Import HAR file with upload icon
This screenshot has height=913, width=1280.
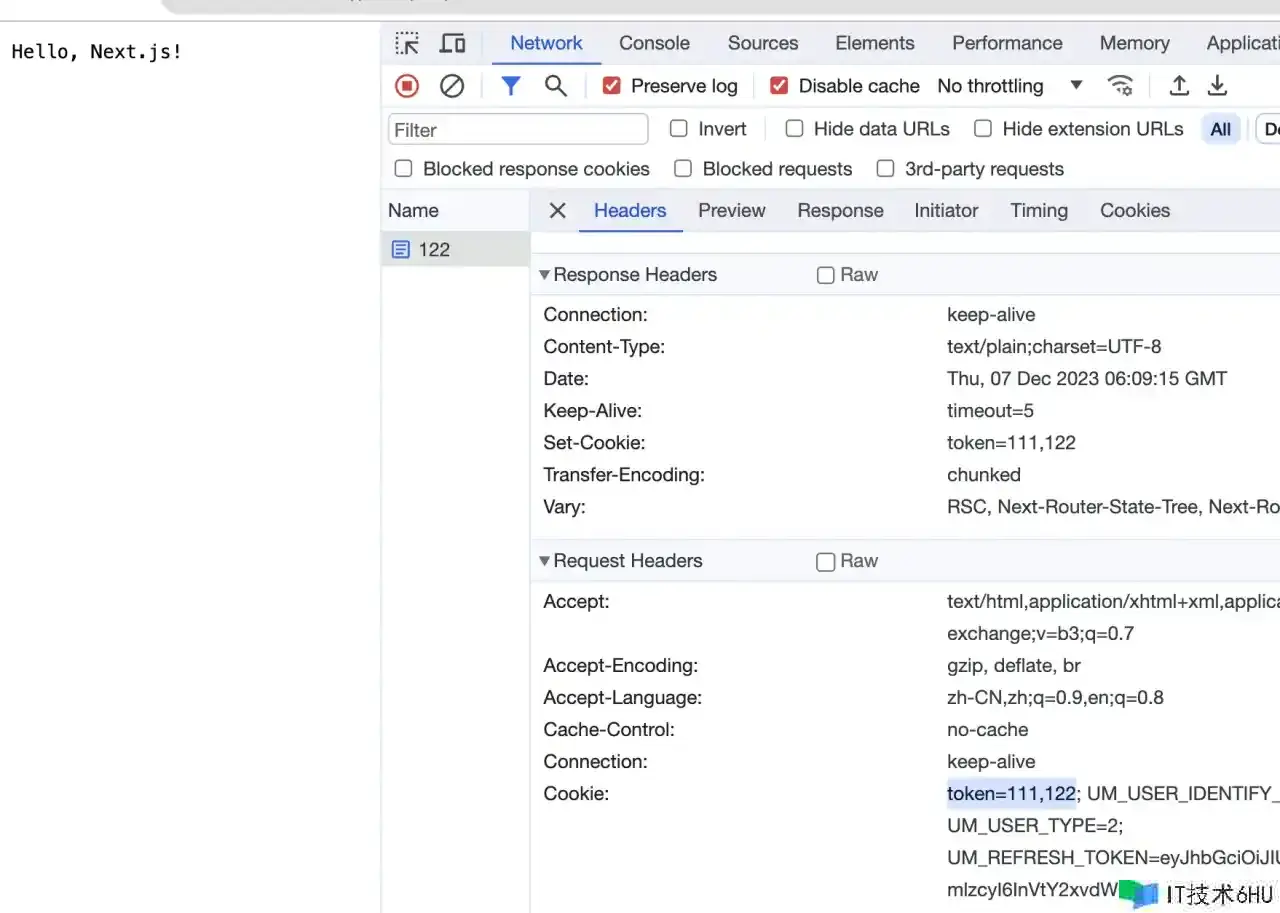coord(1179,86)
